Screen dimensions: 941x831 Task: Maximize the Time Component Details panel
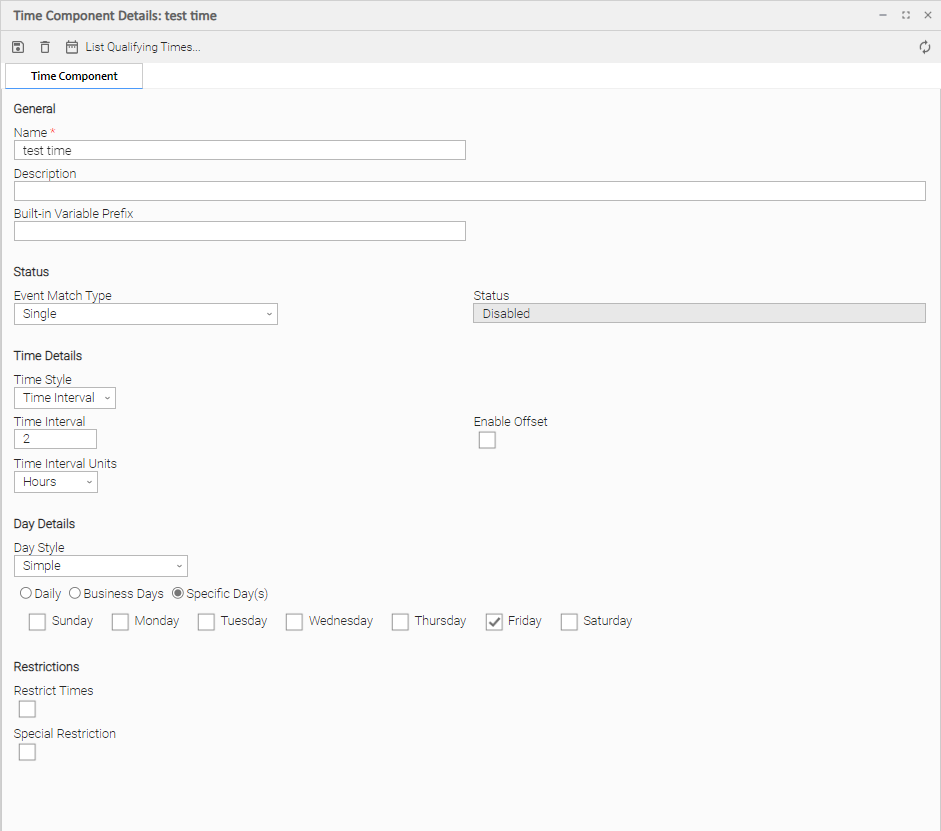pos(905,16)
